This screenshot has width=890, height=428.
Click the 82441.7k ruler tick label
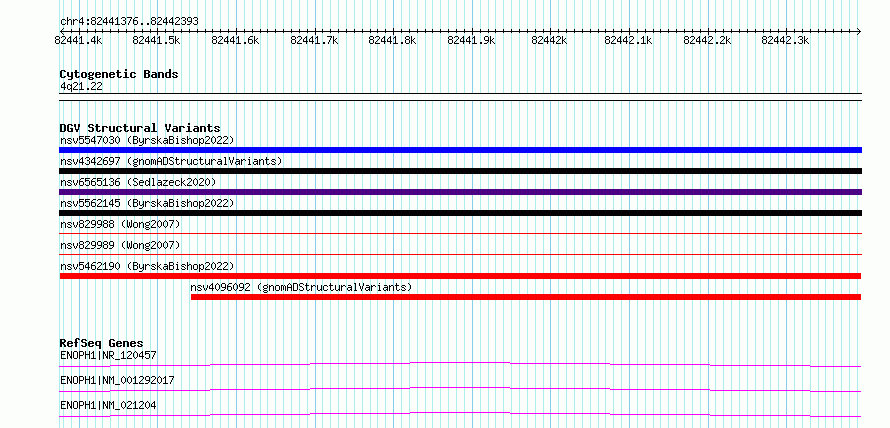click(314, 41)
